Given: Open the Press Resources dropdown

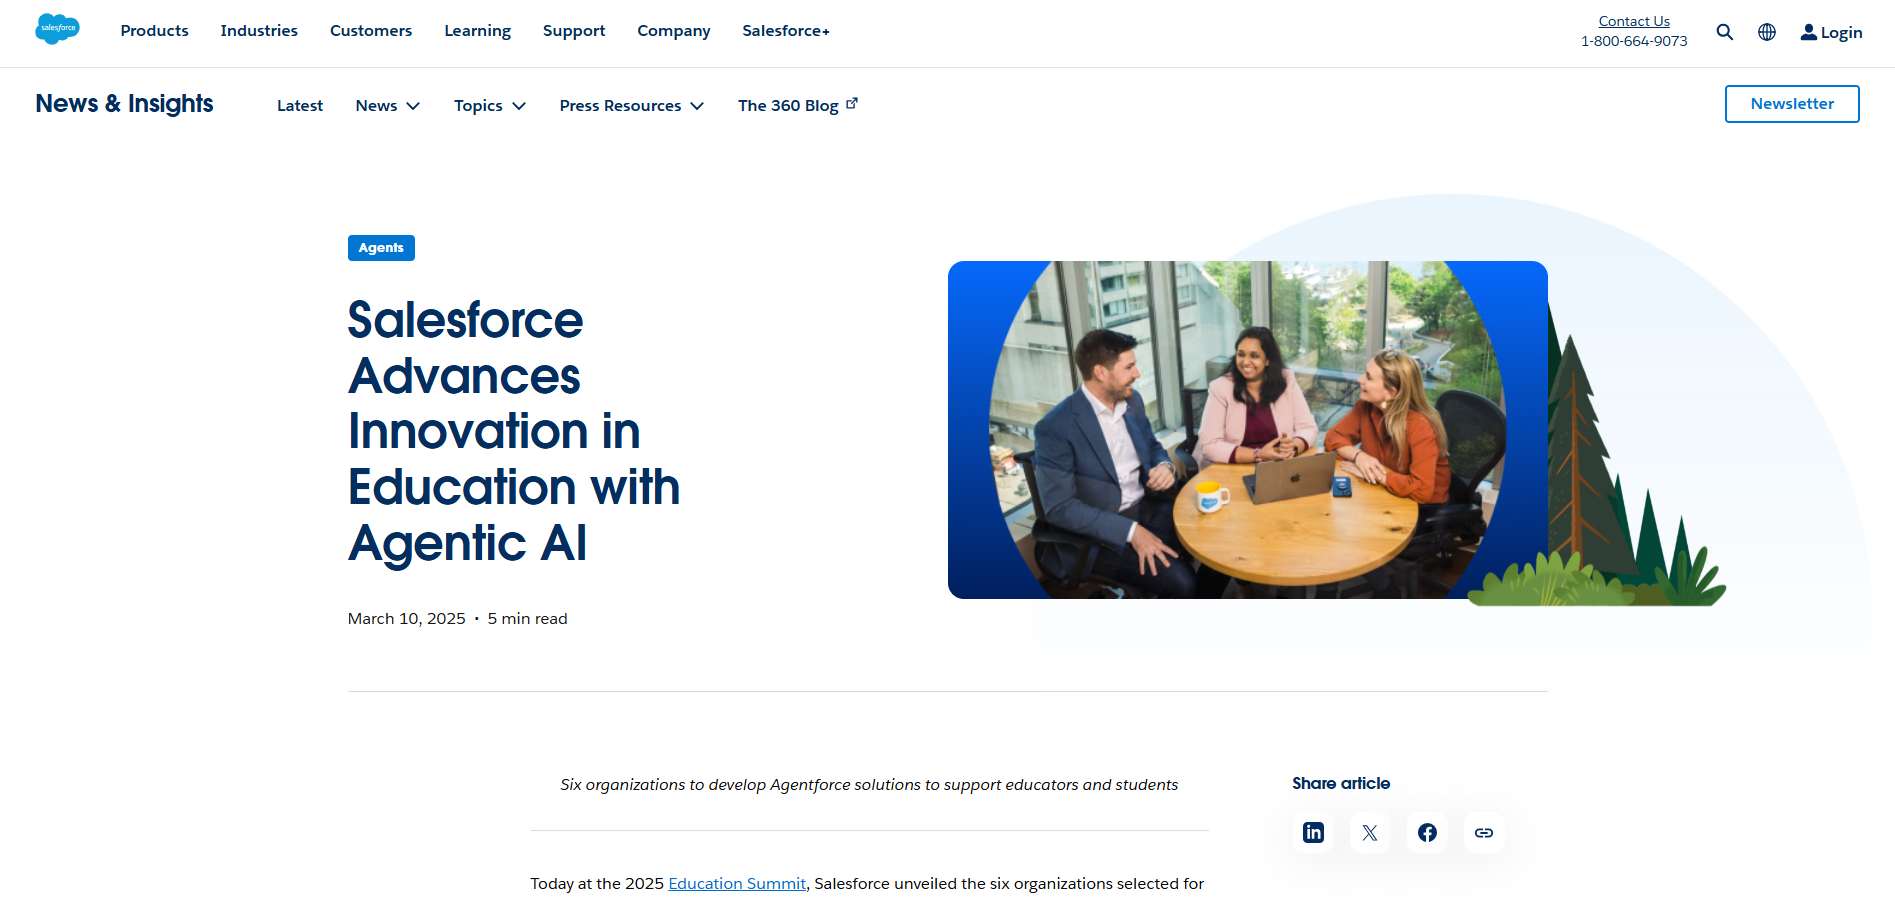Looking at the screenshot, I should [631, 106].
